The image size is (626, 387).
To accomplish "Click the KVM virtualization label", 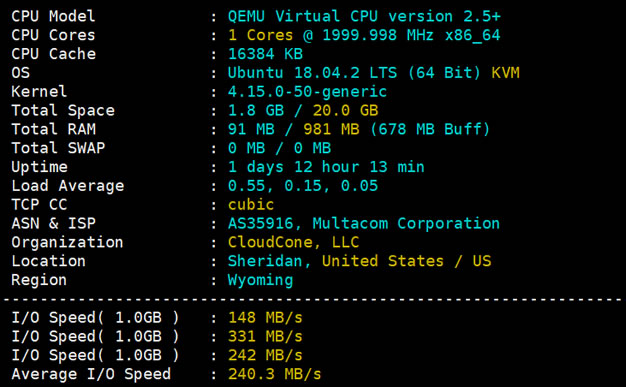I will 505,73.
